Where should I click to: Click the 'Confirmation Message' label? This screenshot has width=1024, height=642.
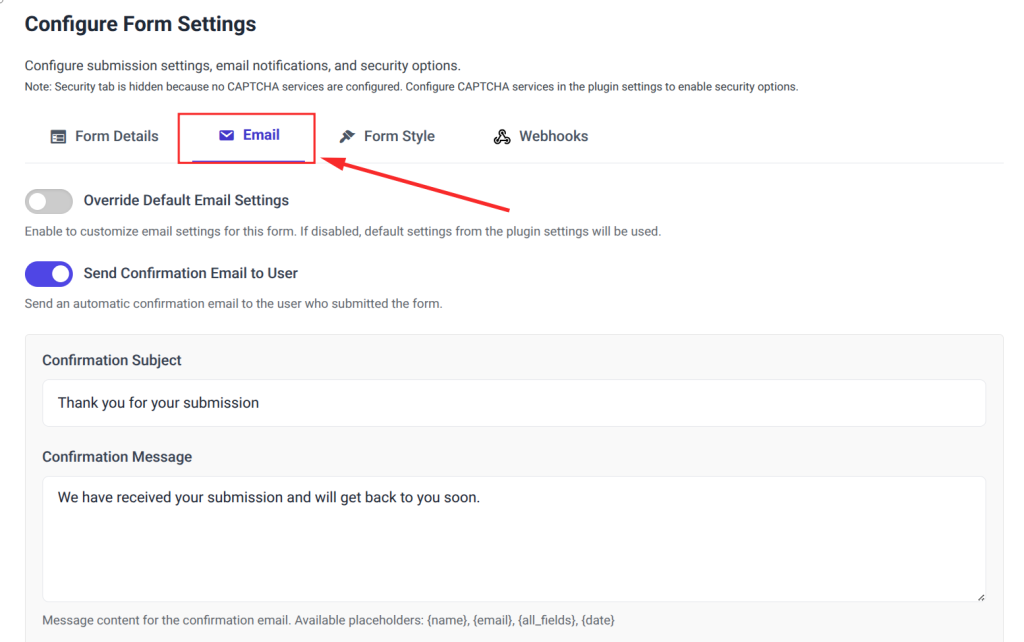tap(117, 457)
